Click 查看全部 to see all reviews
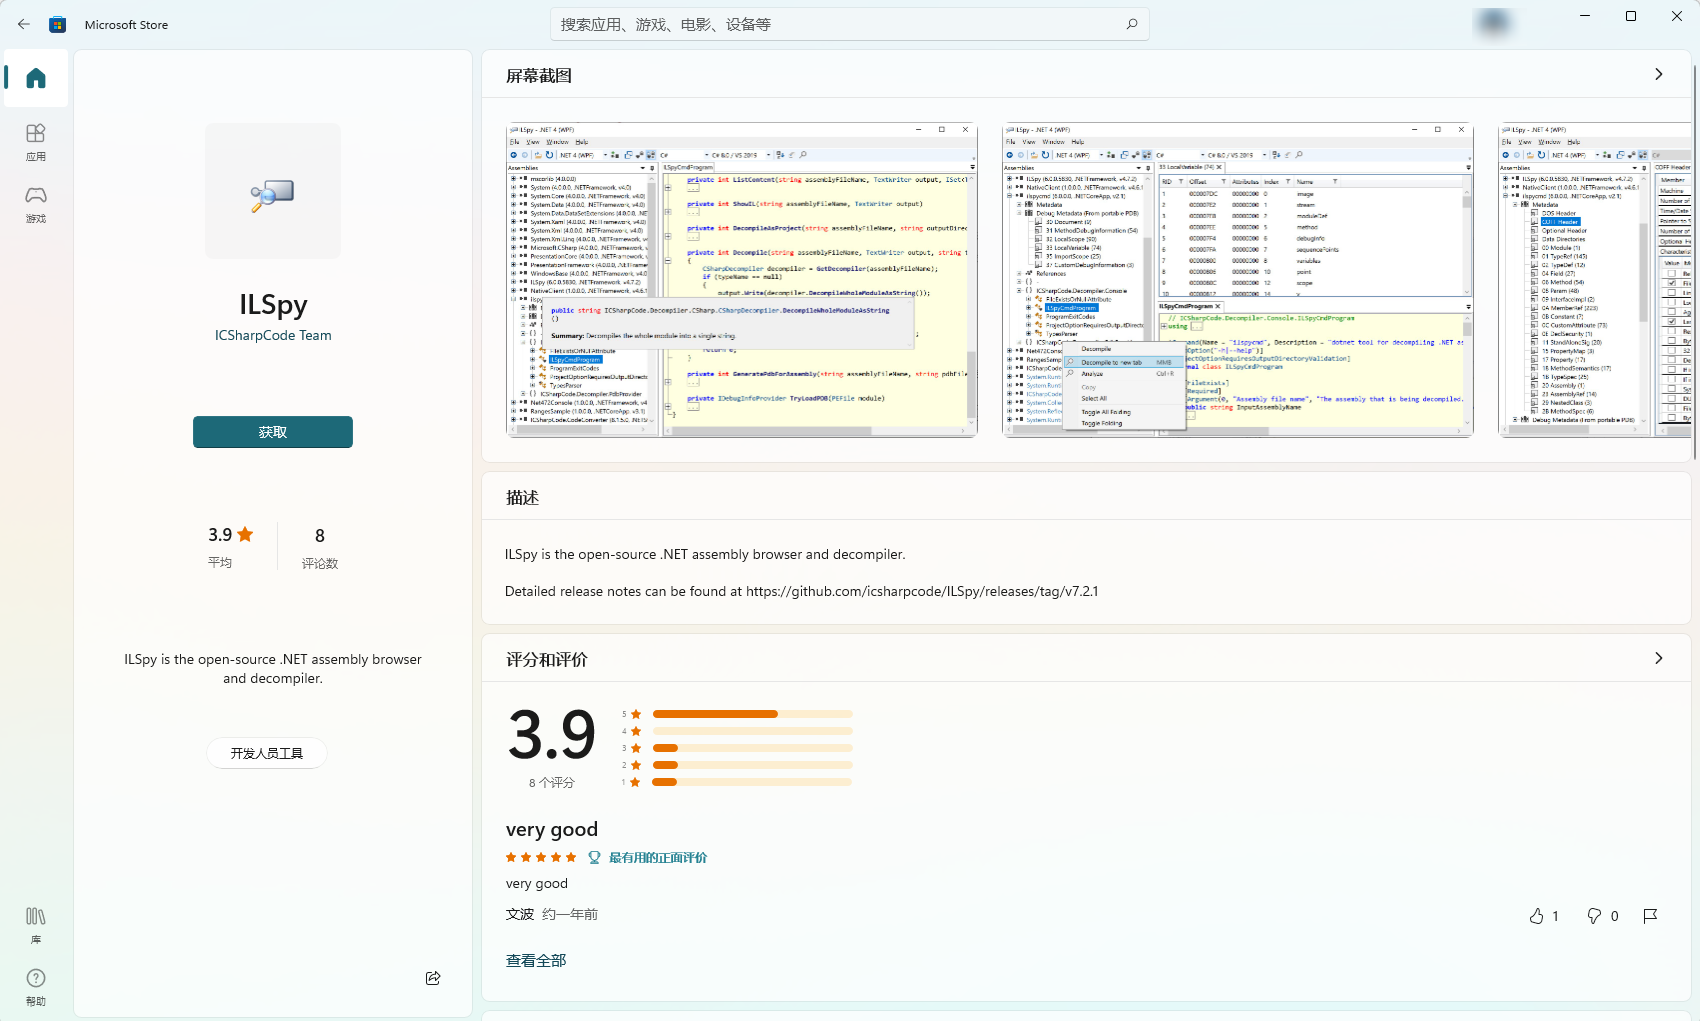This screenshot has width=1700, height=1021. (x=536, y=960)
